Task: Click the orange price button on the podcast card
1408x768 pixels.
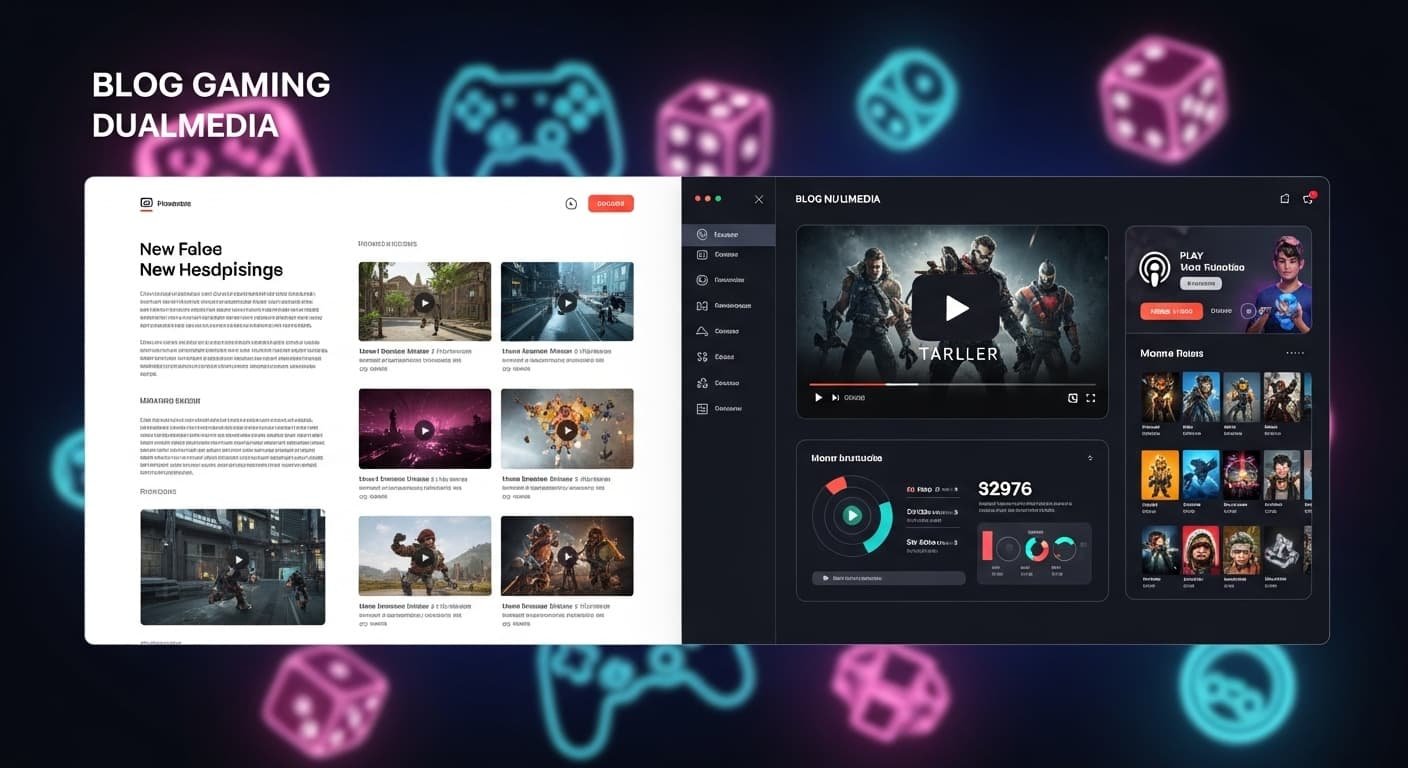Action: click(x=1170, y=310)
